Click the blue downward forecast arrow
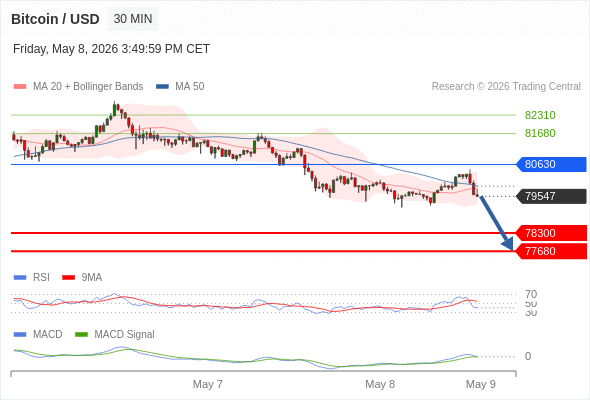Image resolution: width=590 pixels, height=400 pixels. pyautogui.click(x=496, y=223)
